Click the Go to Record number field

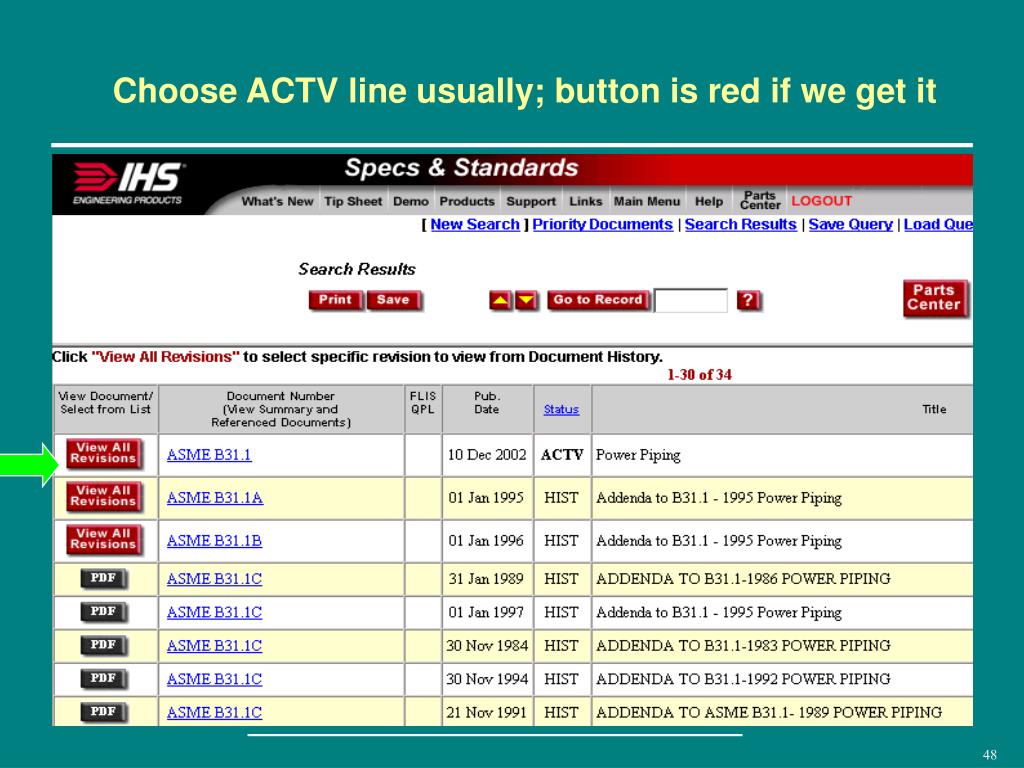coord(691,301)
